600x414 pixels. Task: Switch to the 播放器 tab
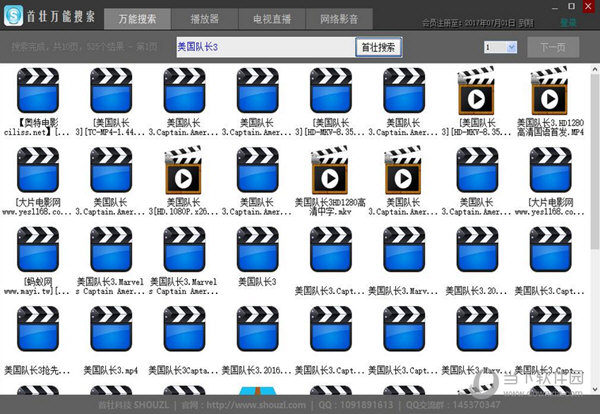205,19
